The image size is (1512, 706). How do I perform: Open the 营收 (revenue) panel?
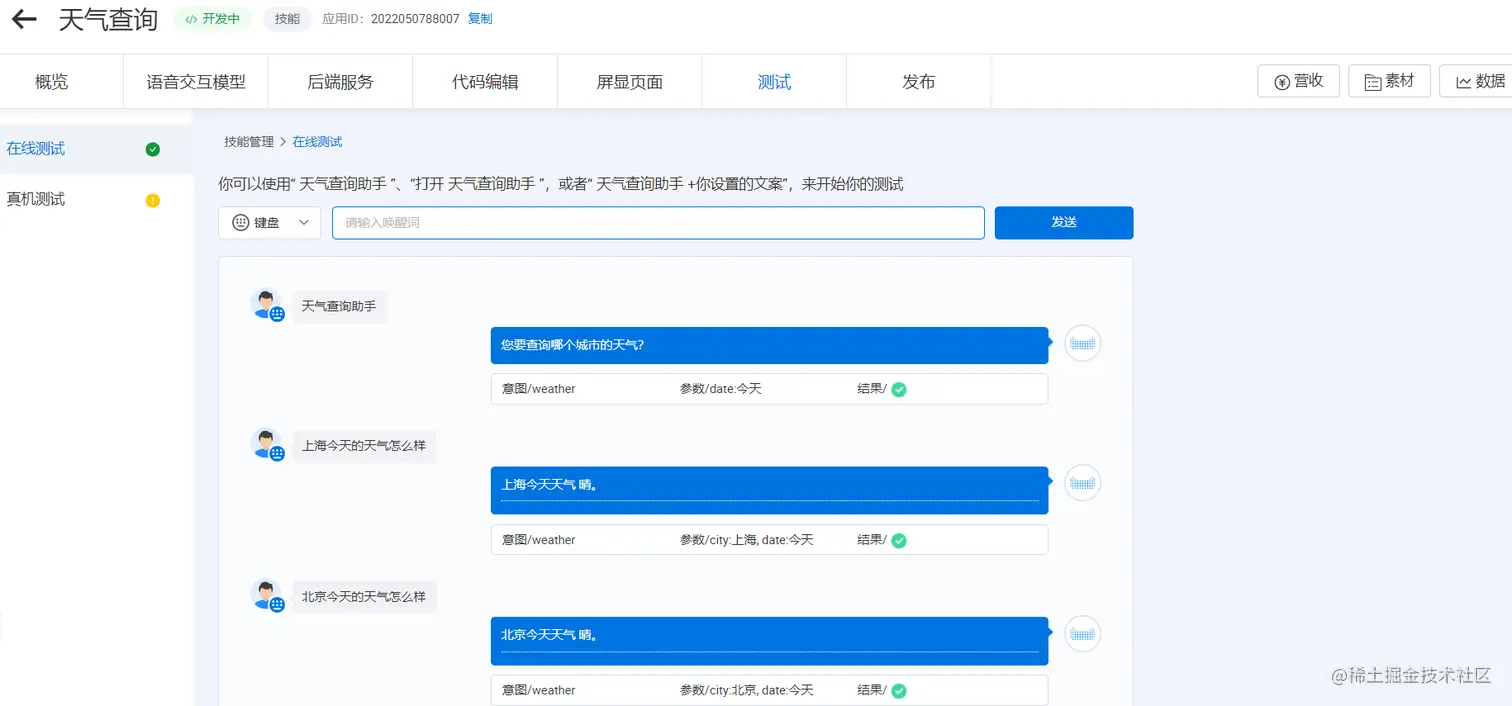coord(1298,81)
